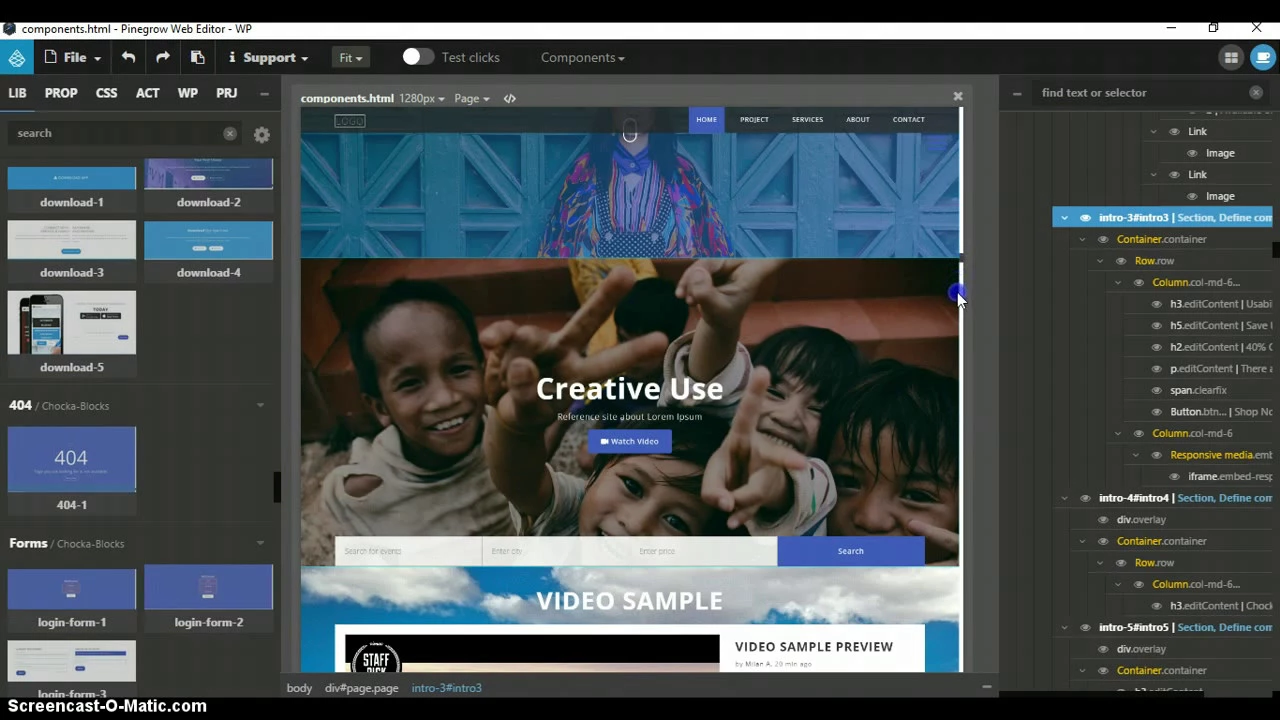This screenshot has width=1280, height=720.
Task: Switch to the PRJ tab
Action: pyautogui.click(x=227, y=93)
